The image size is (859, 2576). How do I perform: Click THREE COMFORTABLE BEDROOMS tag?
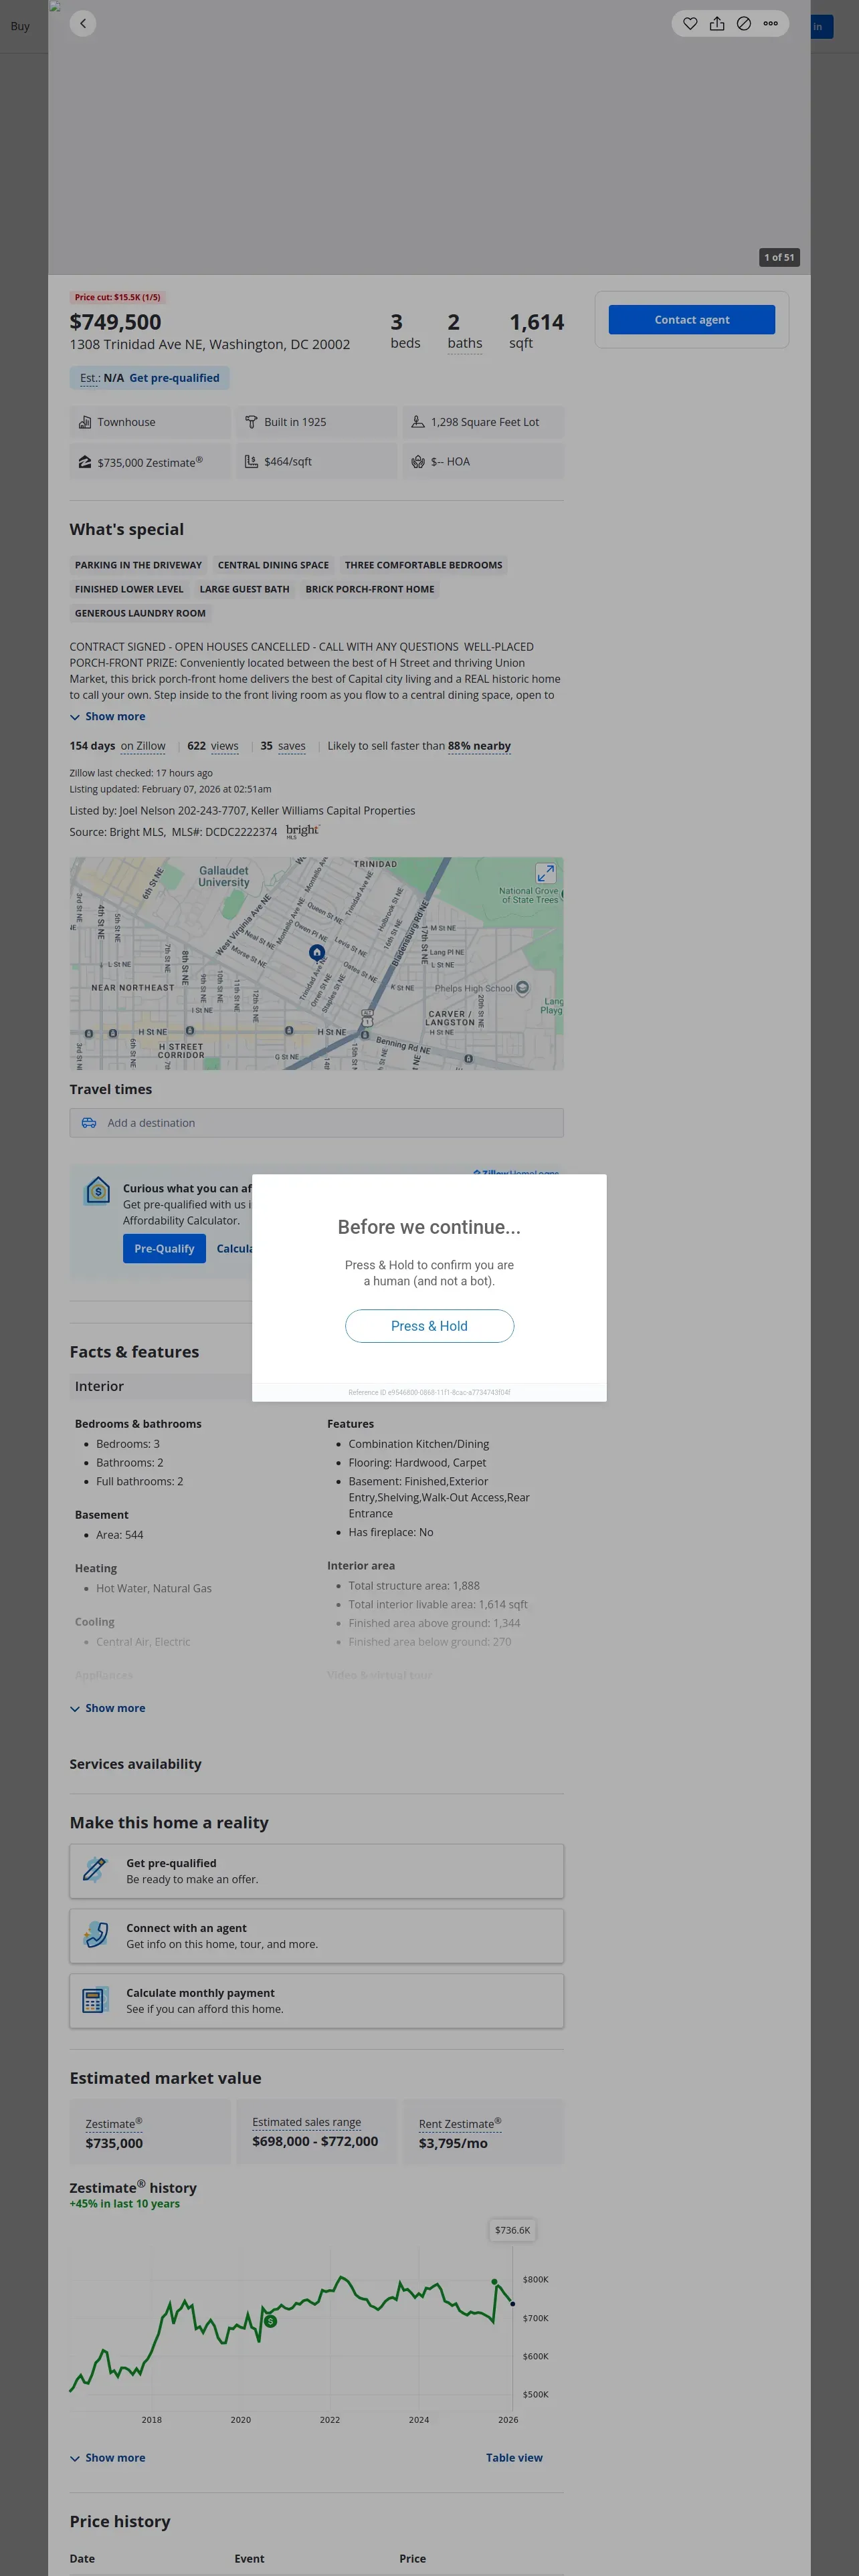[x=424, y=565]
